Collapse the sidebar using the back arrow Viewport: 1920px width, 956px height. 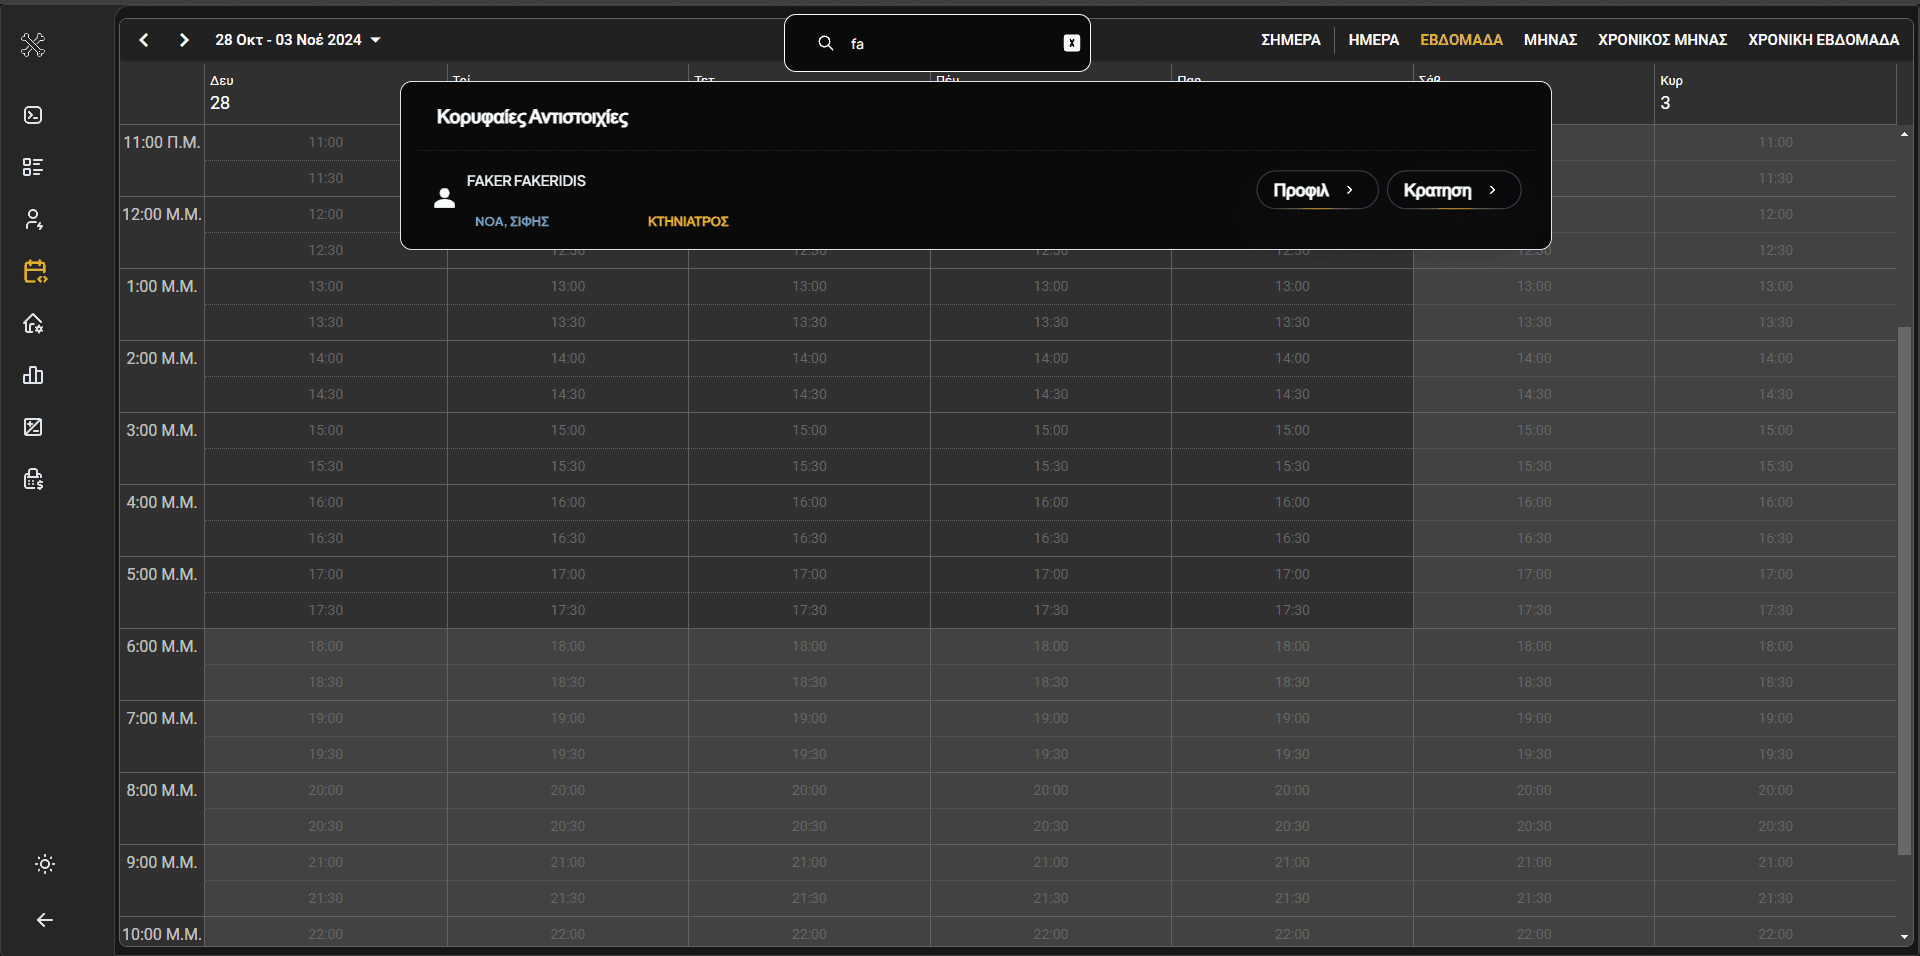pos(45,920)
